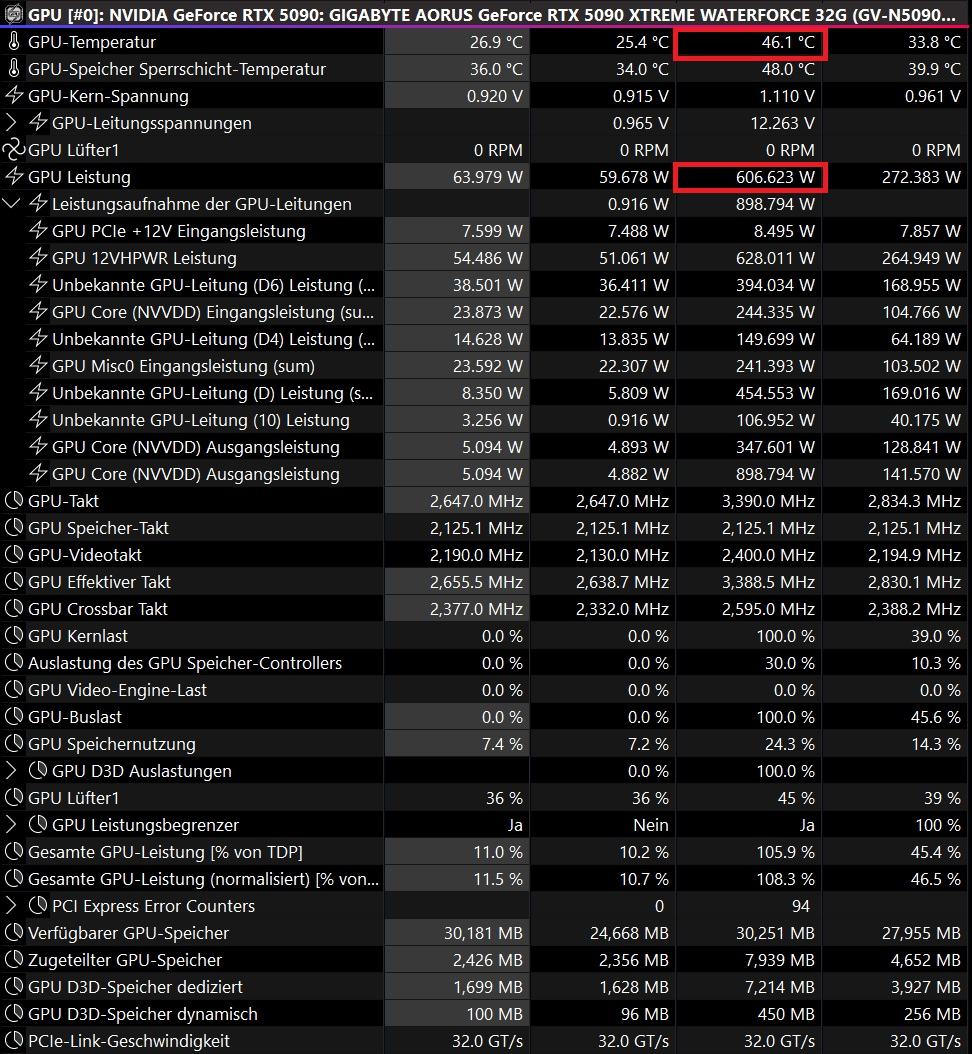The height and width of the screenshot is (1054, 972).
Task: Click lightning icon beside Unbekannte GPU-Leitung (10) Leistung
Action: click(x=38, y=419)
